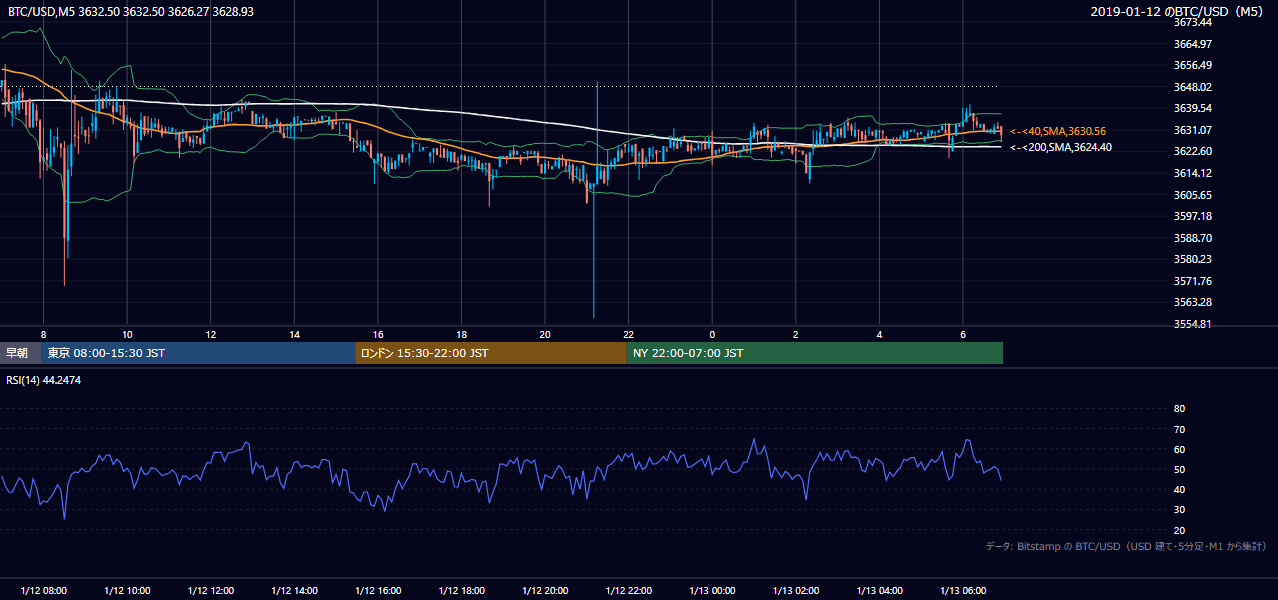The height and width of the screenshot is (600, 1278).
Task: Click the BTC/USD,M5 OHLC header text
Action: (x=130, y=11)
